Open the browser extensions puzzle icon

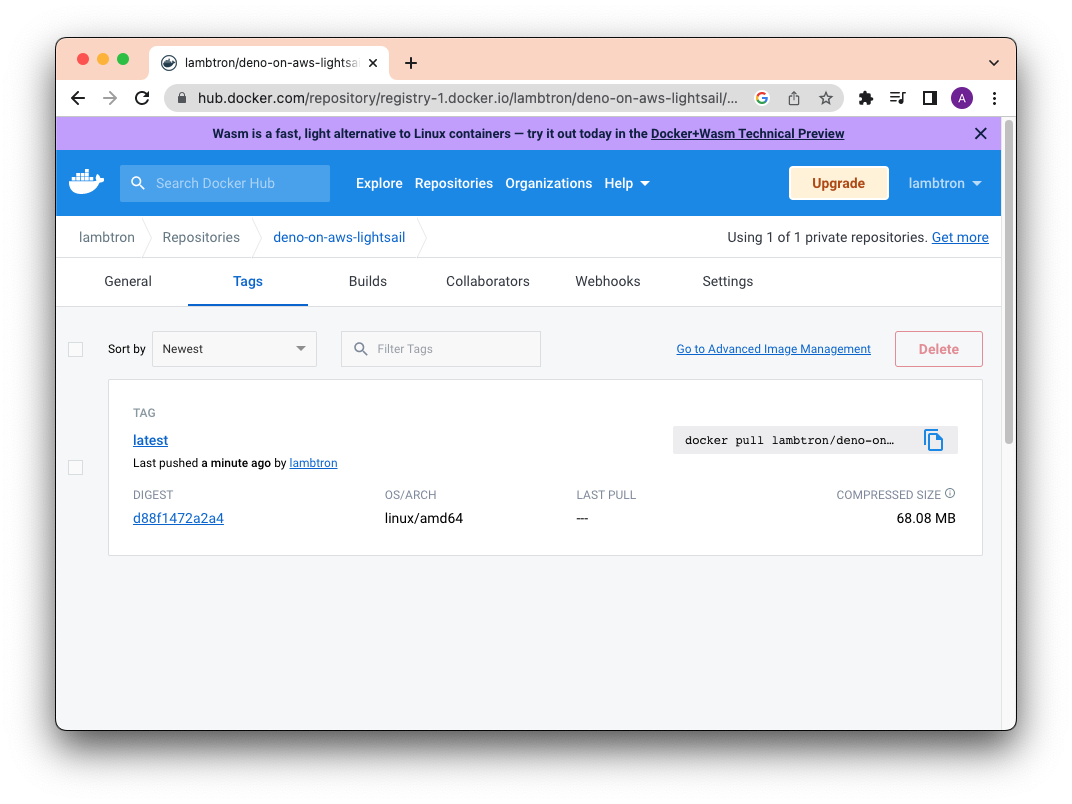point(866,98)
